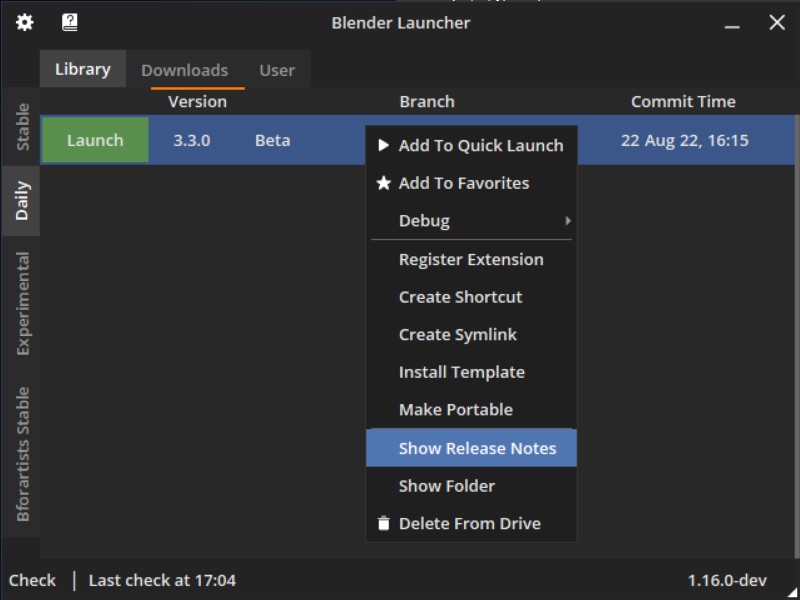Viewport: 800px width, 600px height.
Task: Choose Add To Favorites
Action: (x=471, y=183)
